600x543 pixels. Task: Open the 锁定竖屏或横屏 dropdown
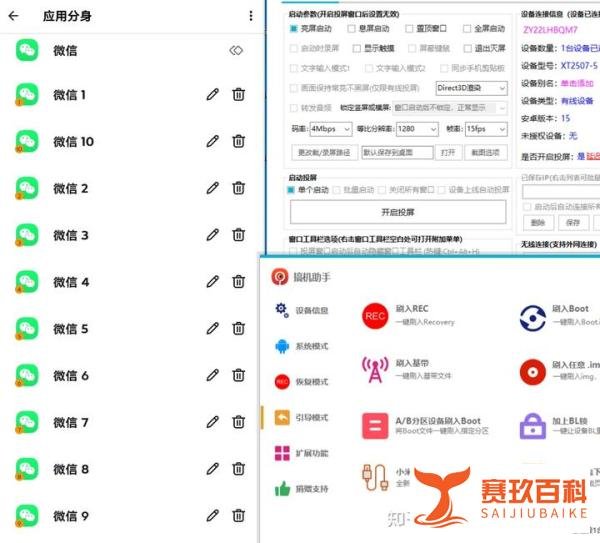coord(450,108)
